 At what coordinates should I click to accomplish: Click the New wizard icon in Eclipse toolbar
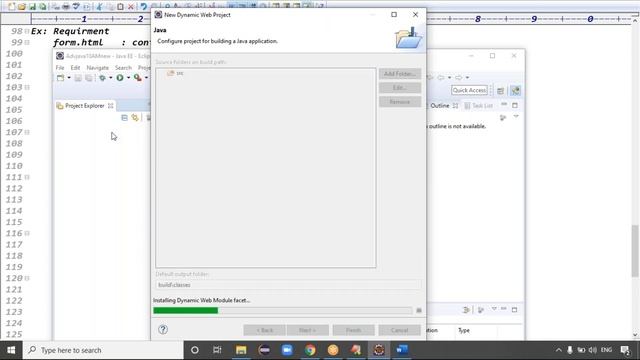pyautogui.click(x=60, y=78)
